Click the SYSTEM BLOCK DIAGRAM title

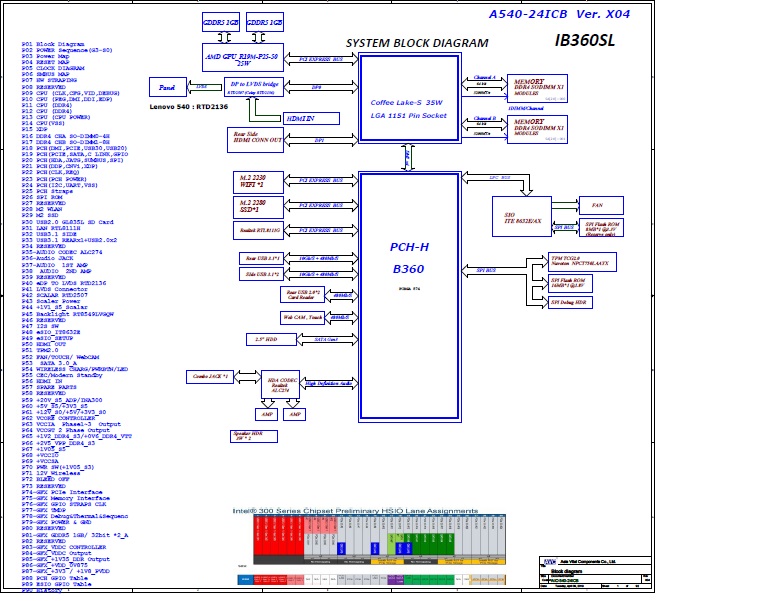point(417,44)
